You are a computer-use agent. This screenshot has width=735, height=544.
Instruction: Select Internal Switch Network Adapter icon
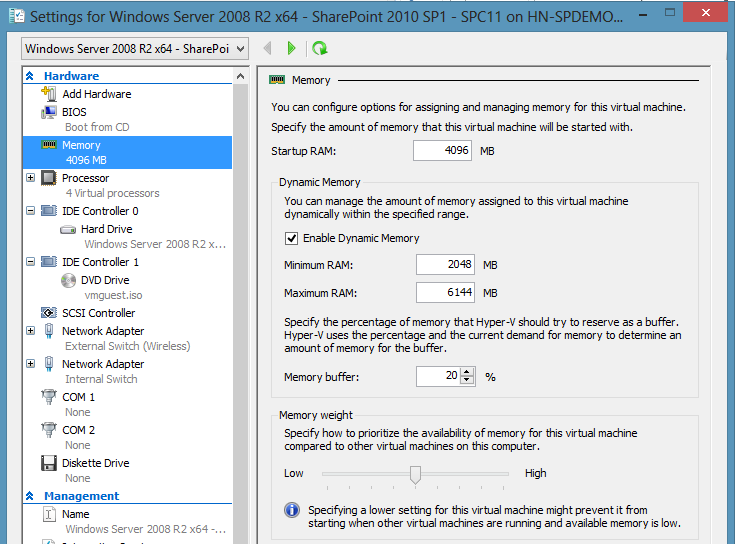tap(49, 364)
